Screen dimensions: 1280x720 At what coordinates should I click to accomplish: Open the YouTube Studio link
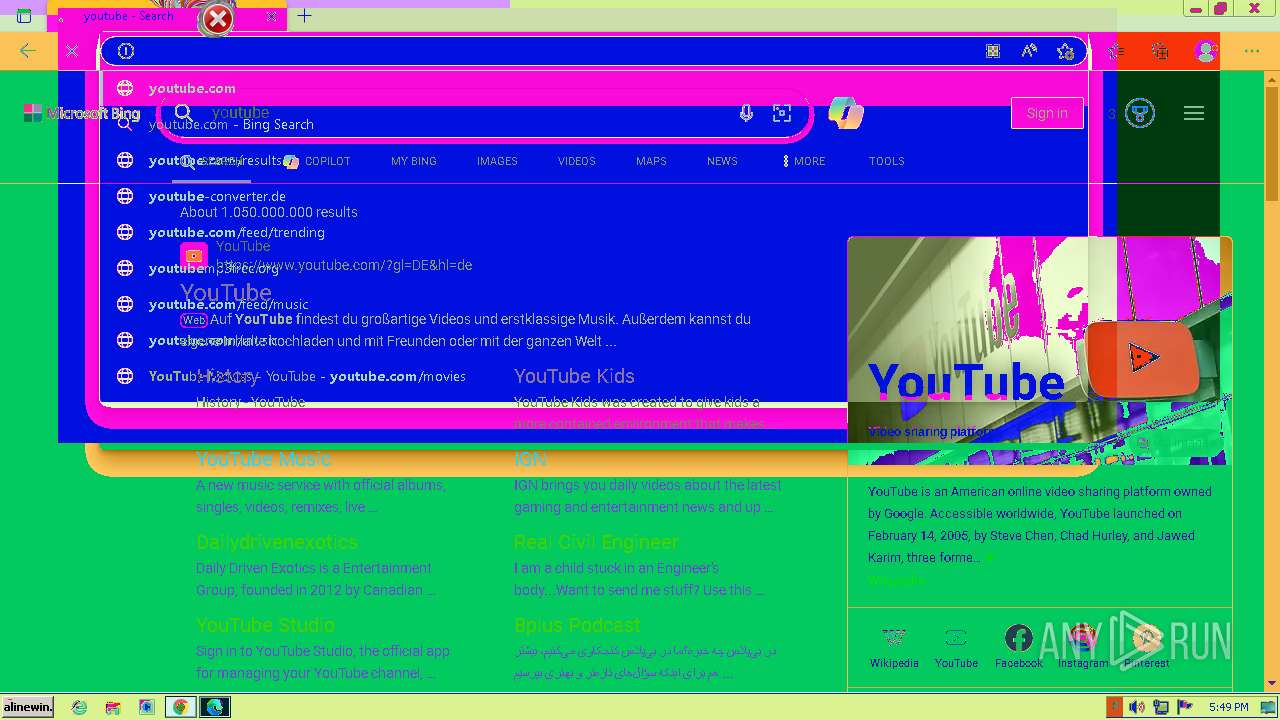coord(265,625)
